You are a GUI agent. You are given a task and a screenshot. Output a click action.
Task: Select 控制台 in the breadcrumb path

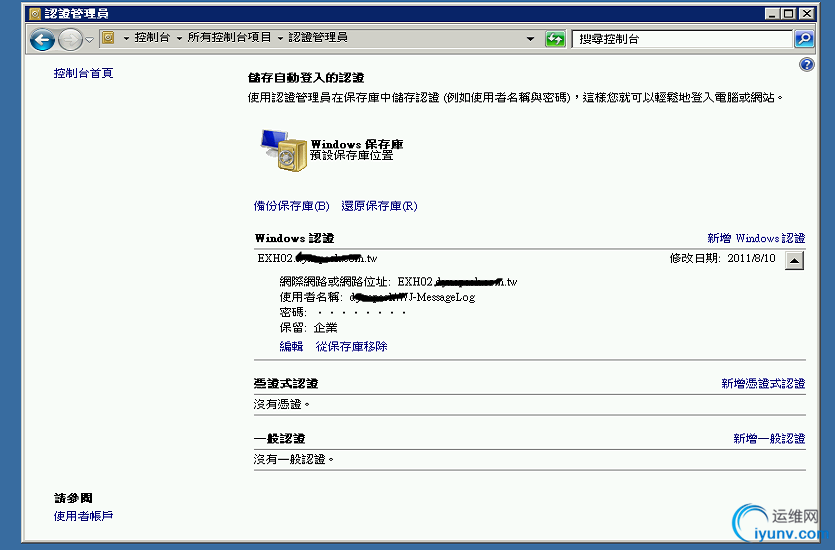(152, 37)
